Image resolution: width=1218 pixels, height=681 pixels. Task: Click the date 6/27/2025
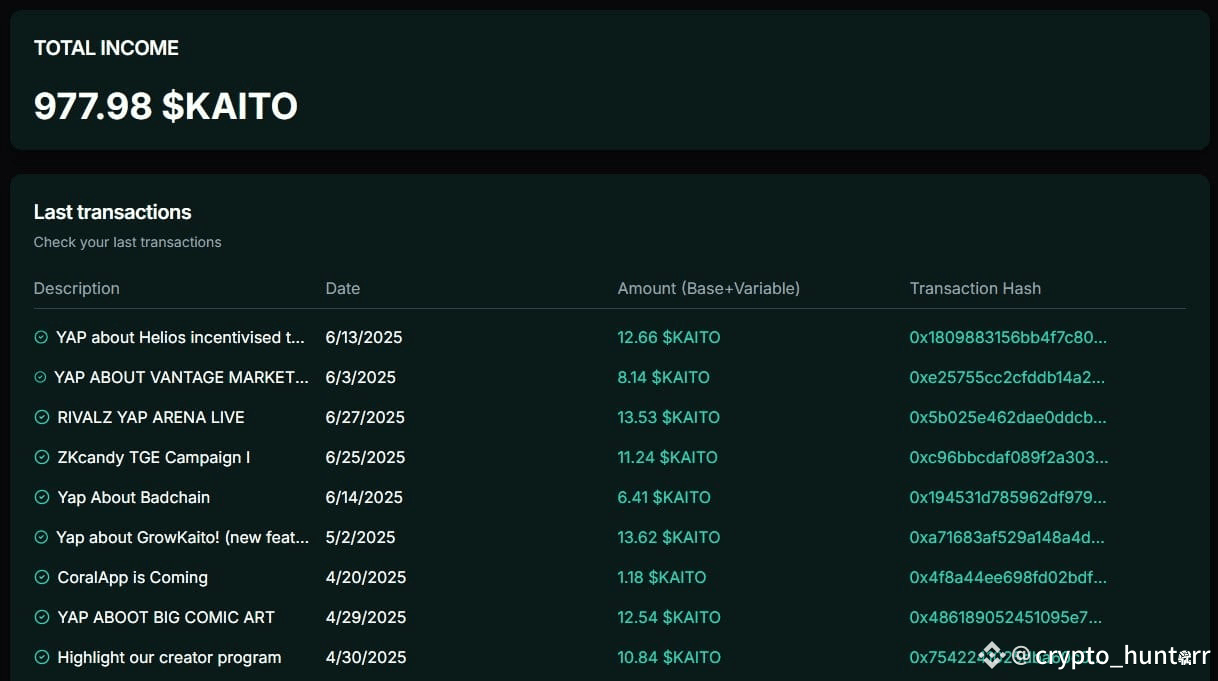click(366, 418)
